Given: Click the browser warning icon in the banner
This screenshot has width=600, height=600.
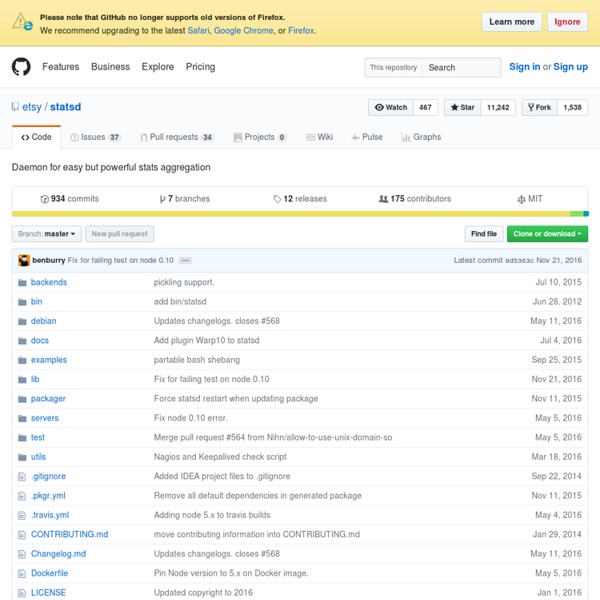Looking at the screenshot, I should 22,22.
